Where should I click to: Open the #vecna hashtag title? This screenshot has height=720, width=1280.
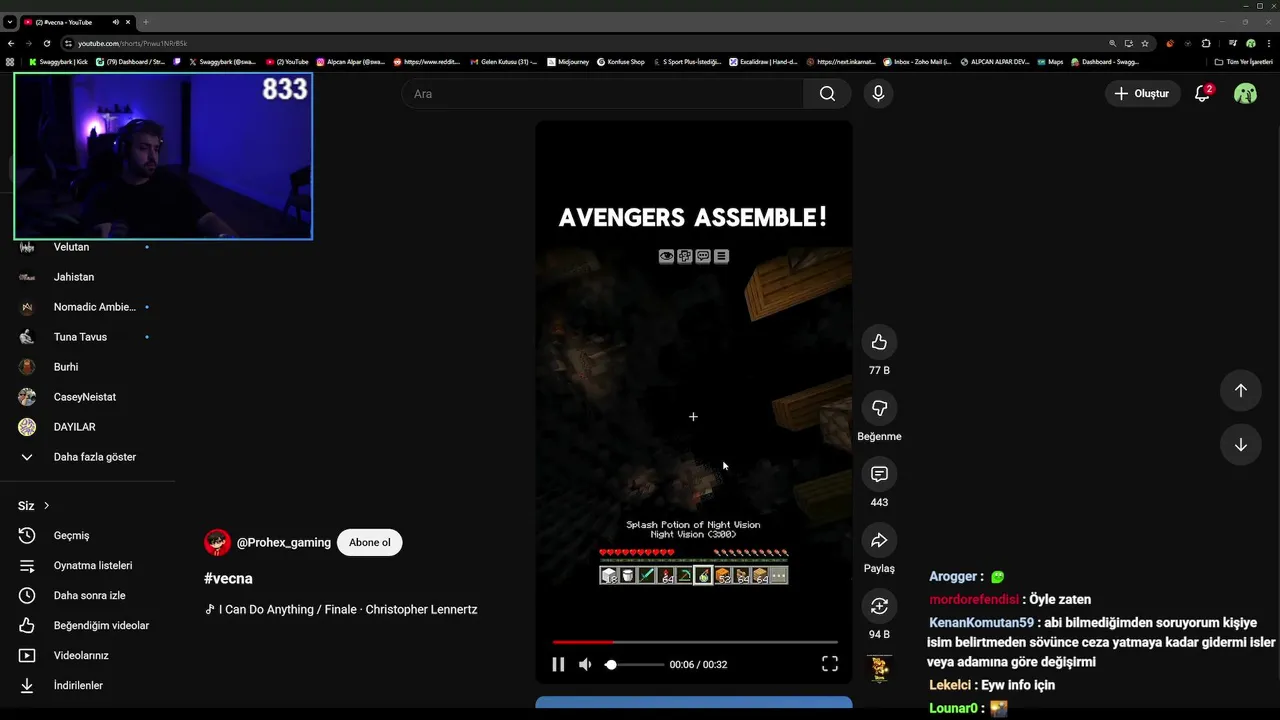[228, 579]
